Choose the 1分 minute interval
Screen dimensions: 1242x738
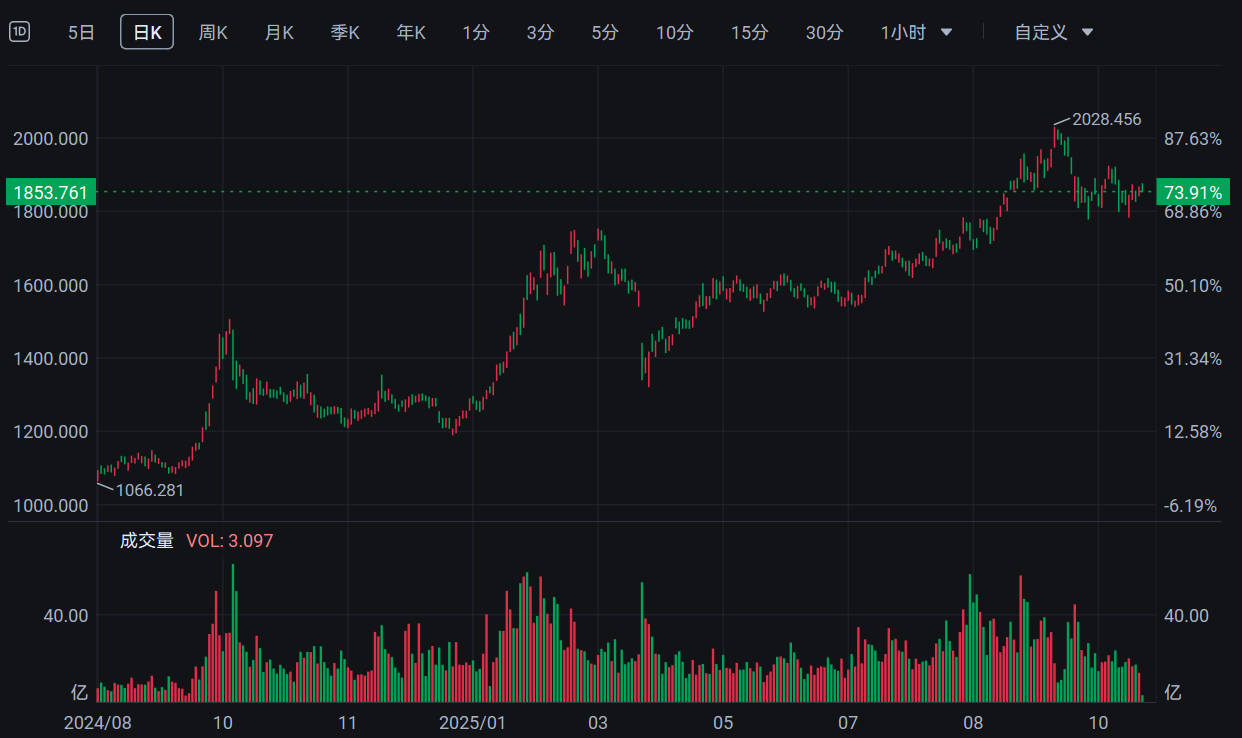pyautogui.click(x=476, y=32)
